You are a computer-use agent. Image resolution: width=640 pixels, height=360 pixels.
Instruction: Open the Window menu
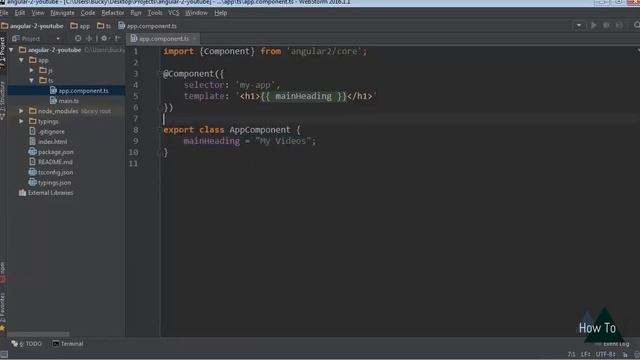[x=196, y=13]
